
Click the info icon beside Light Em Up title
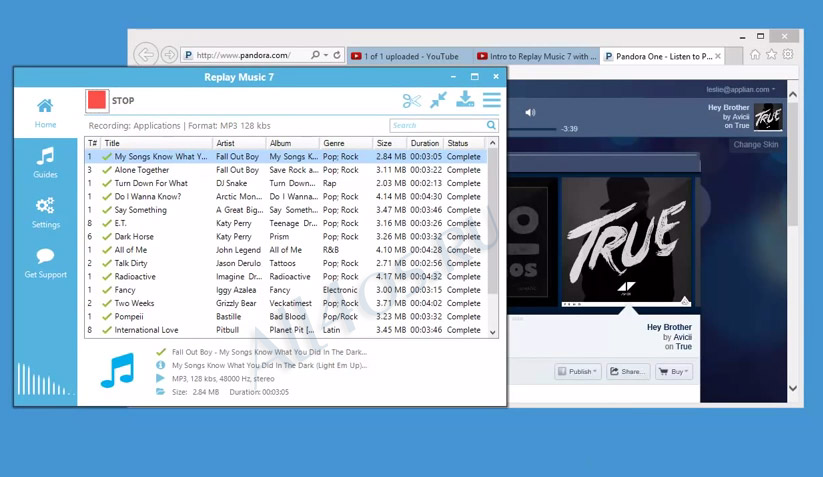click(x=161, y=365)
